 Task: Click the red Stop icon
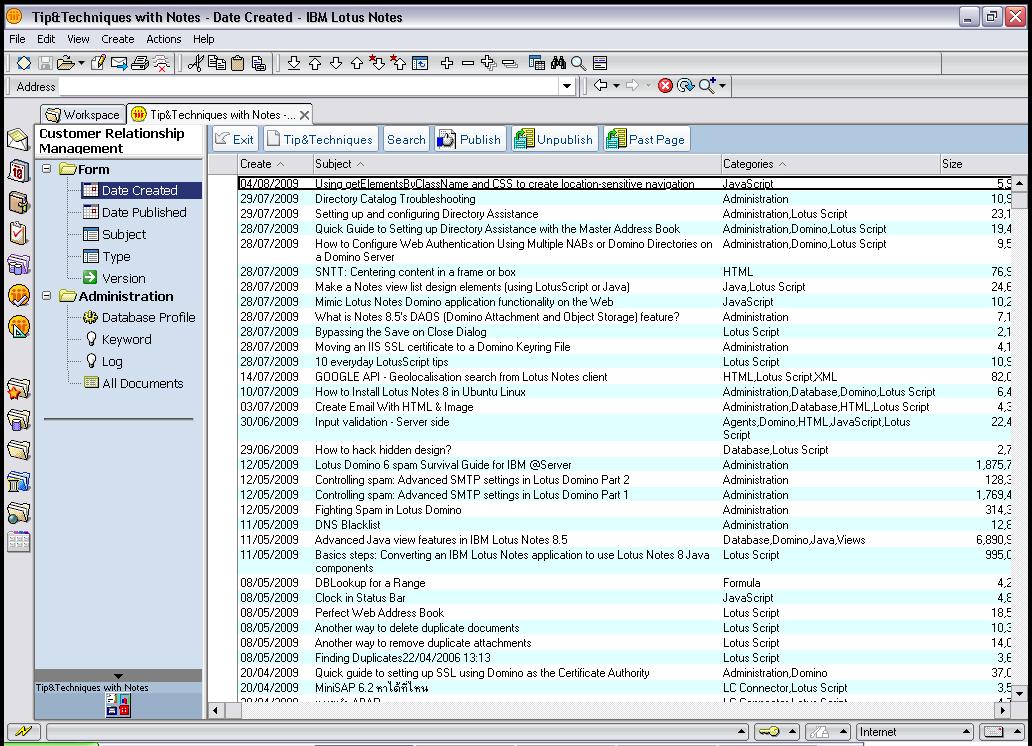665,86
